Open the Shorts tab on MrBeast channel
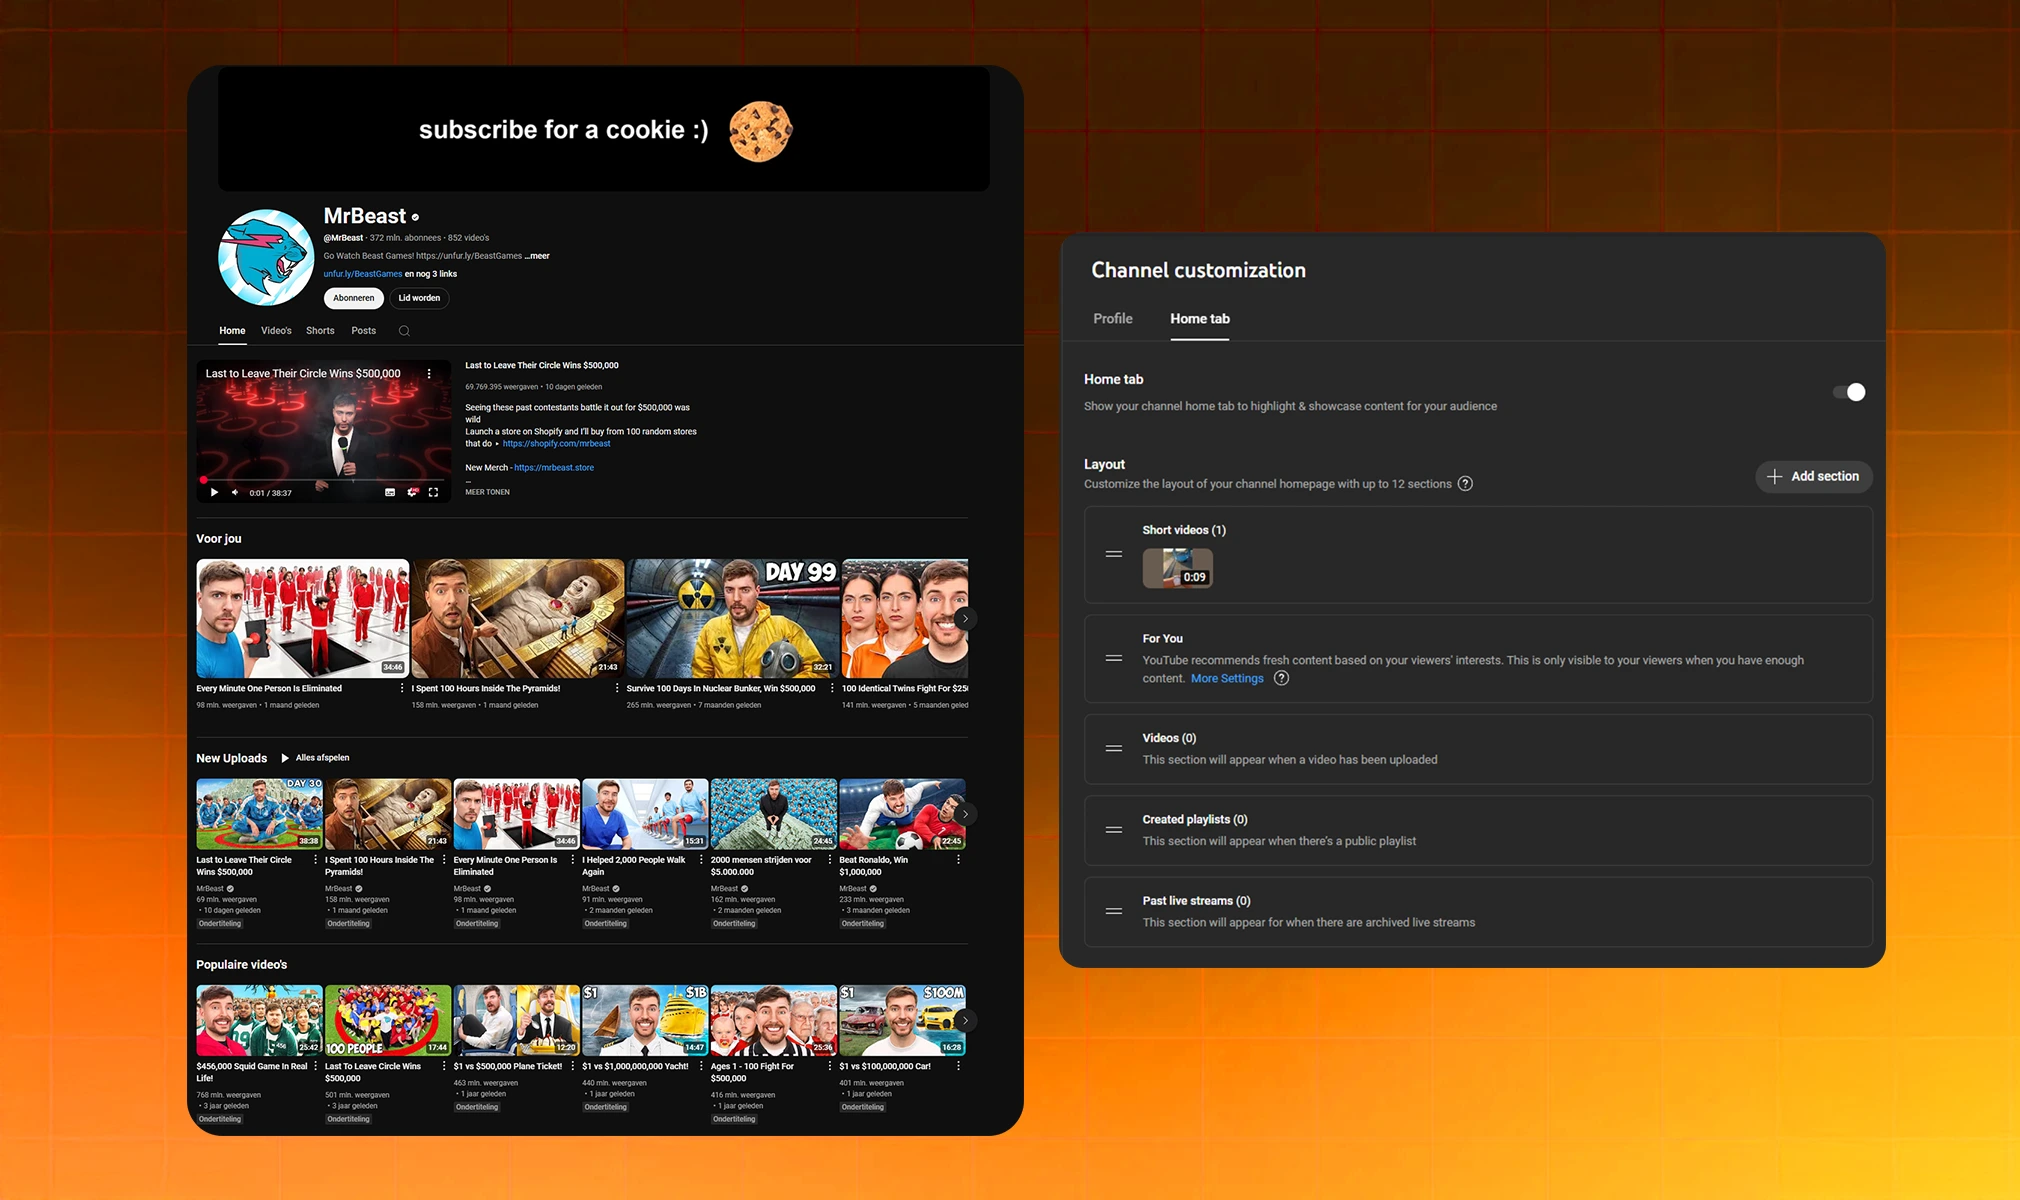This screenshot has height=1200, width=2020. click(x=320, y=331)
